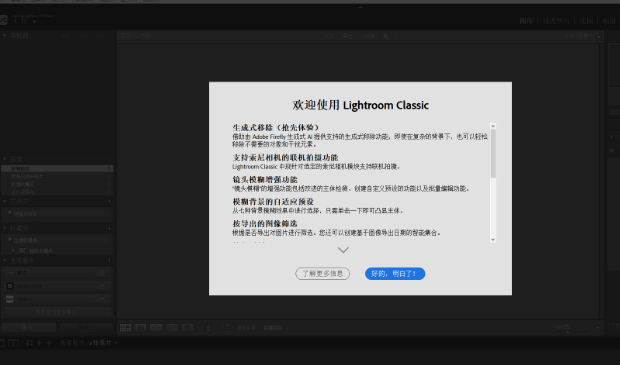Switch to Grid view in toolbar

125,327
